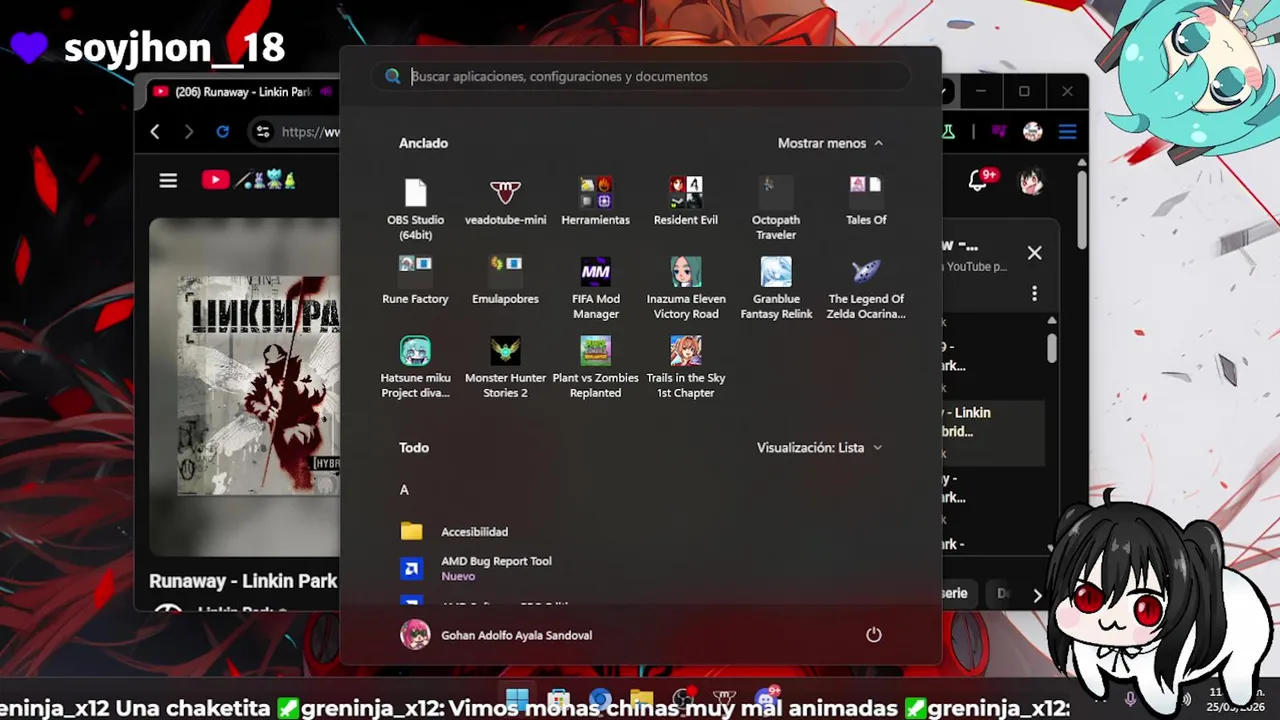
Task: Click the browser forward arrow
Action: (189, 132)
